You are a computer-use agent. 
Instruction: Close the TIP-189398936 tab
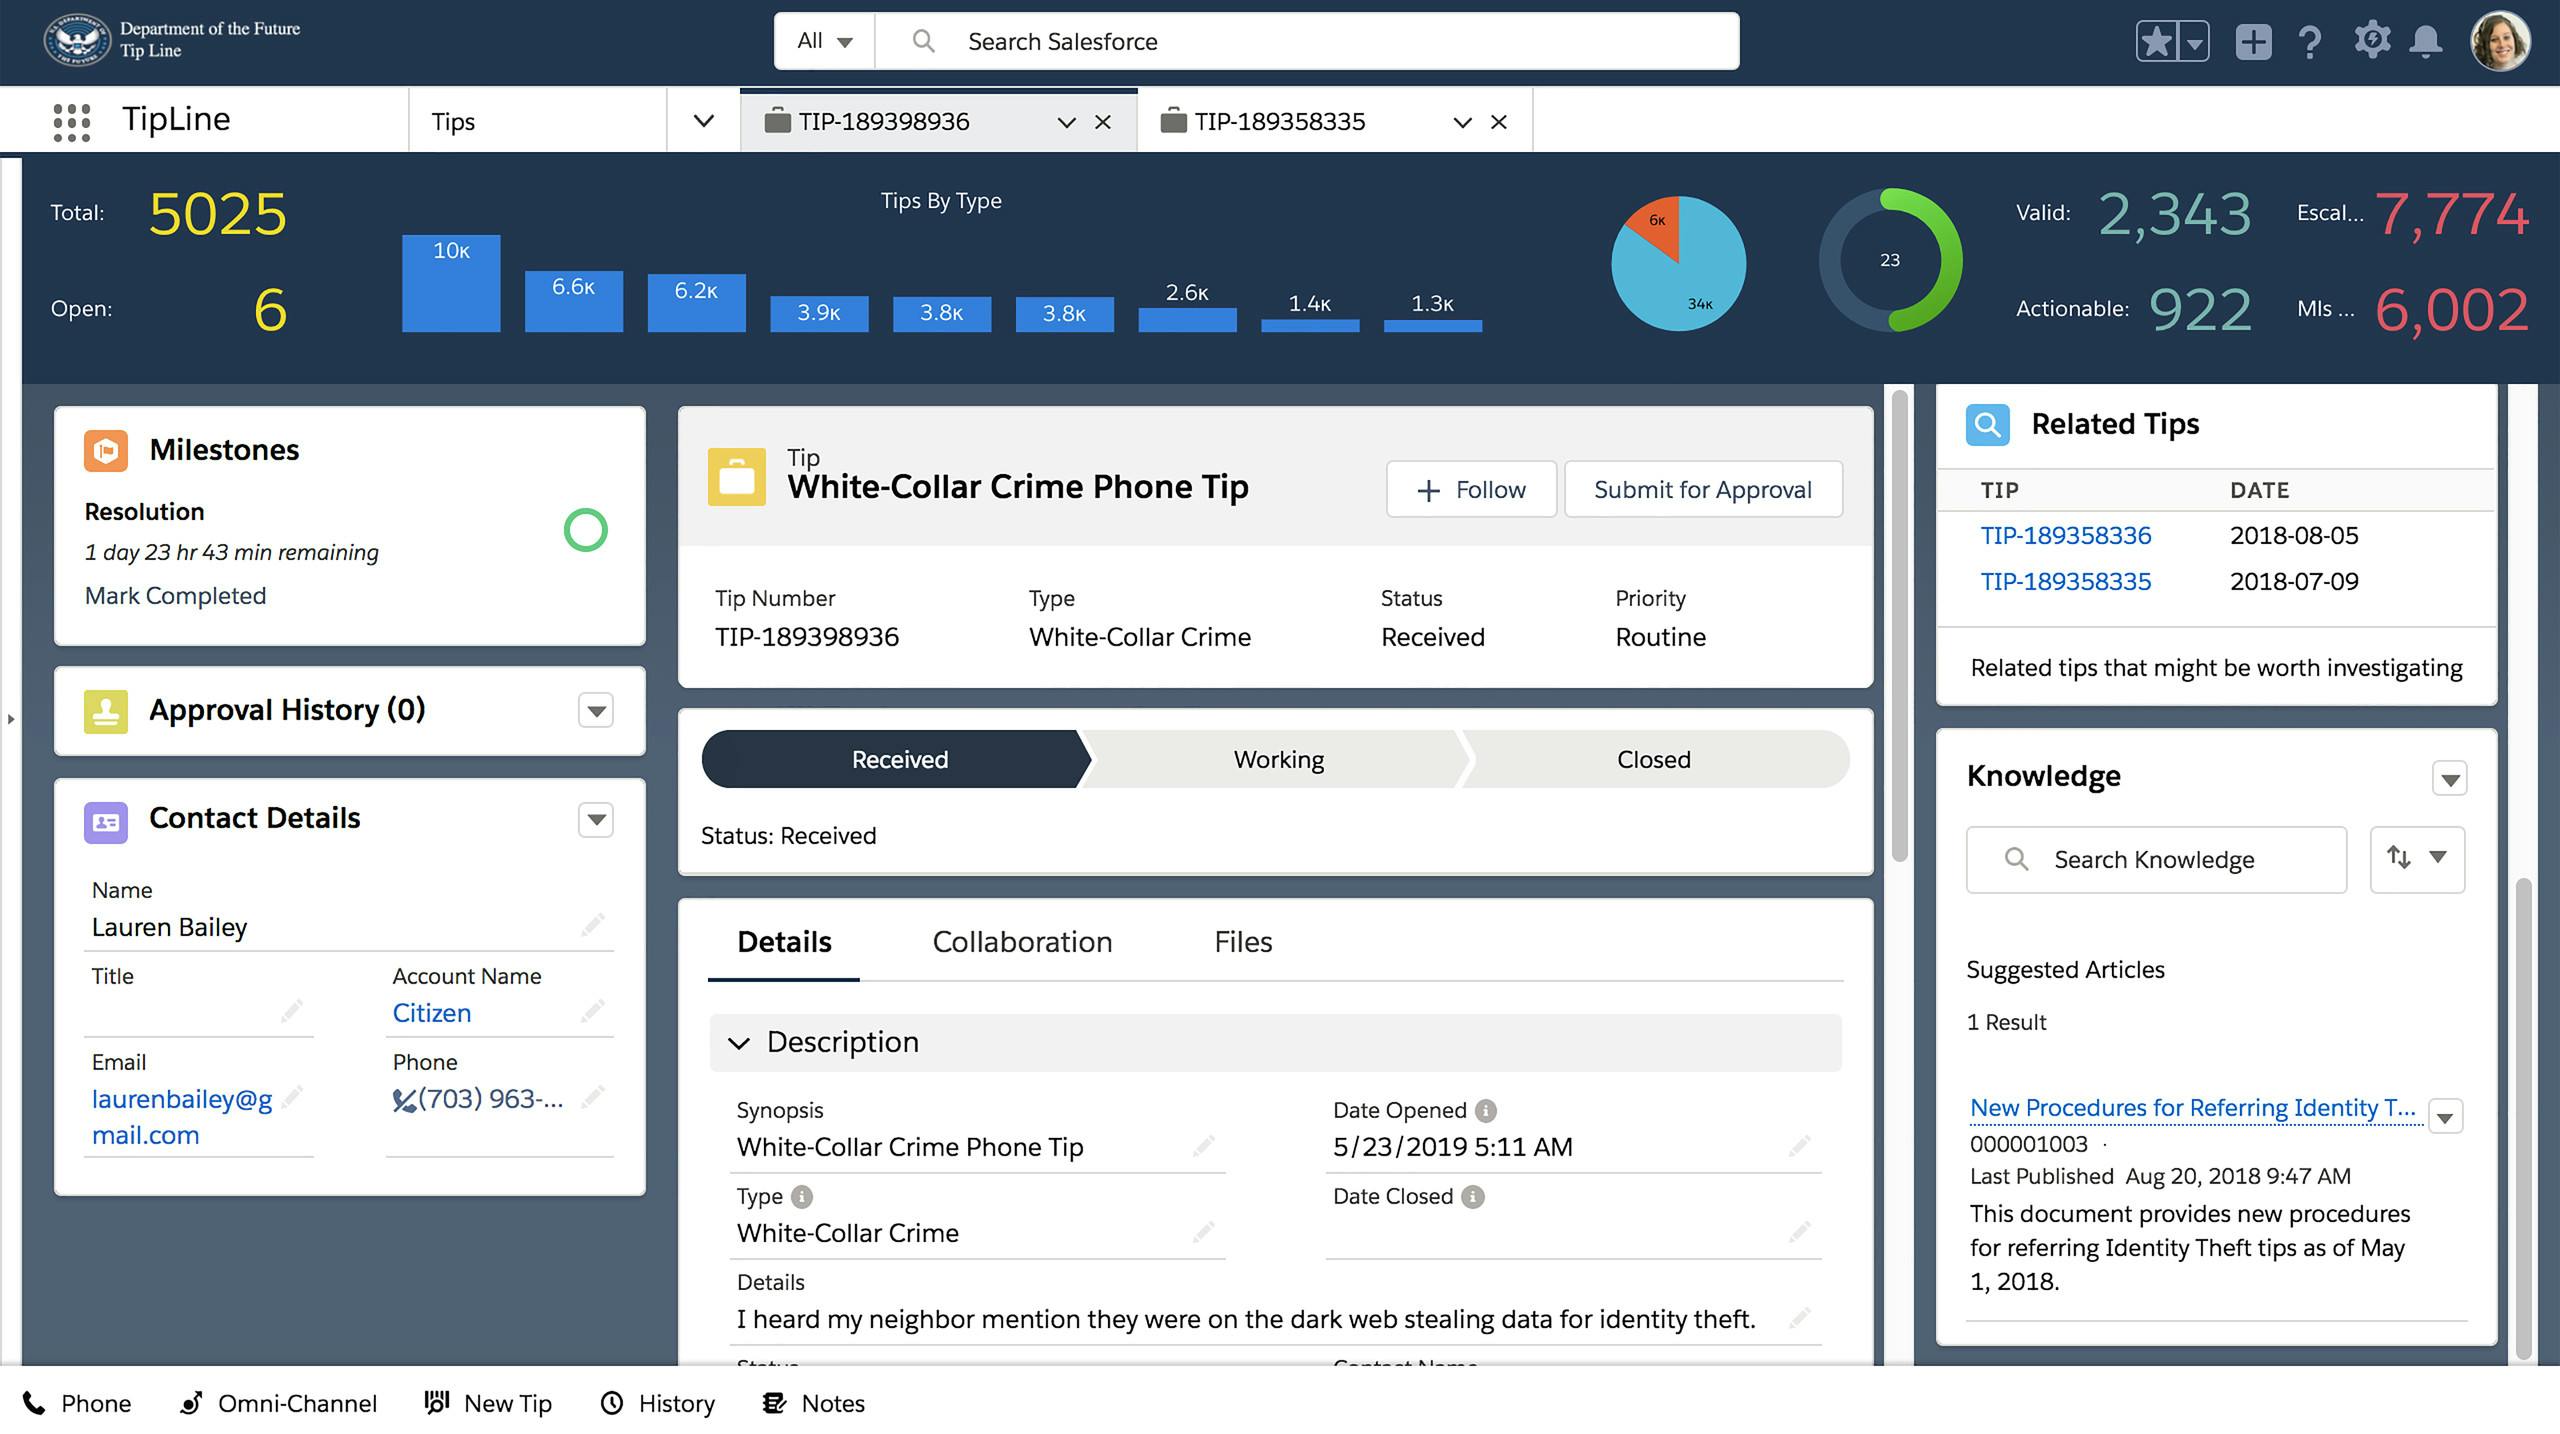[x=1103, y=122]
